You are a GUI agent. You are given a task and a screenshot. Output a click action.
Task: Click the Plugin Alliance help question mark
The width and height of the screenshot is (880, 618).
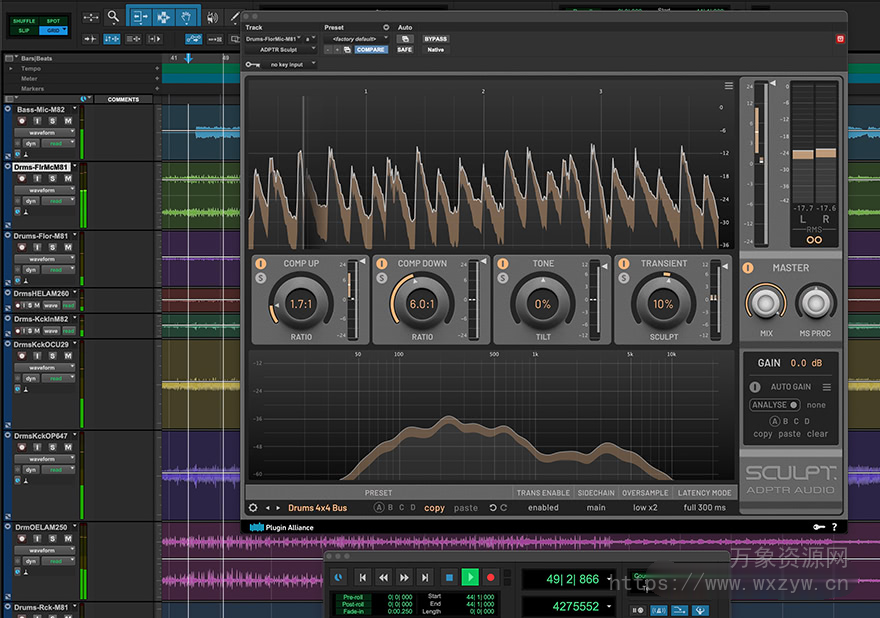(834, 528)
